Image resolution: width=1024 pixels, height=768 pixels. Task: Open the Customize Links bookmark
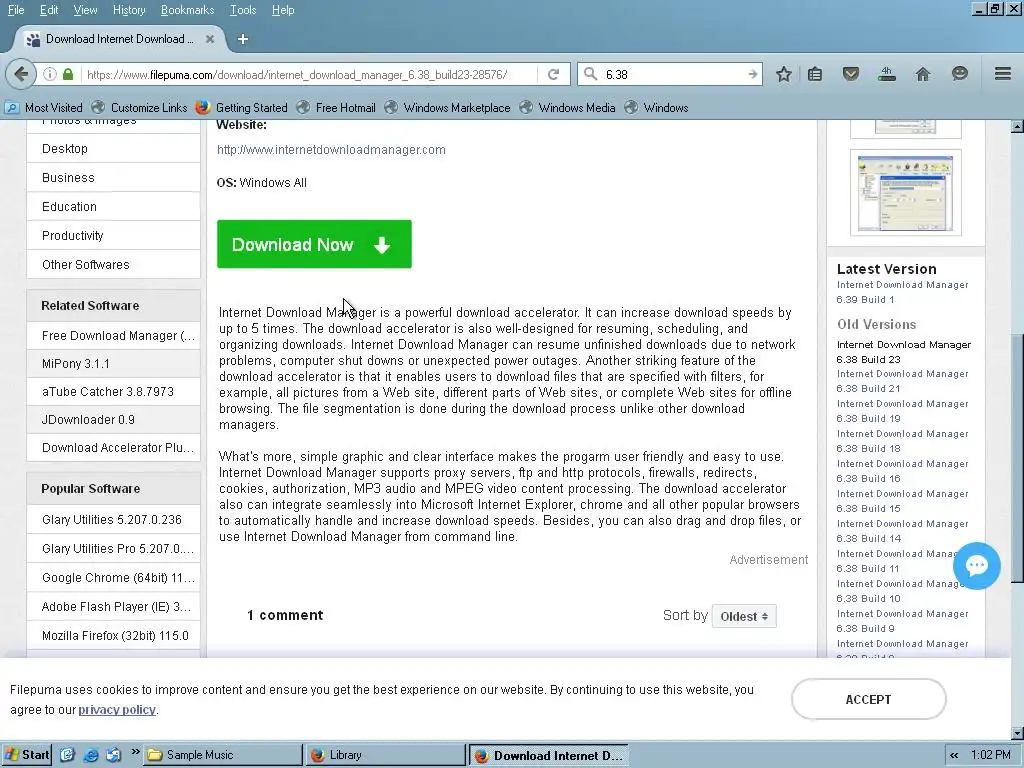(x=140, y=108)
